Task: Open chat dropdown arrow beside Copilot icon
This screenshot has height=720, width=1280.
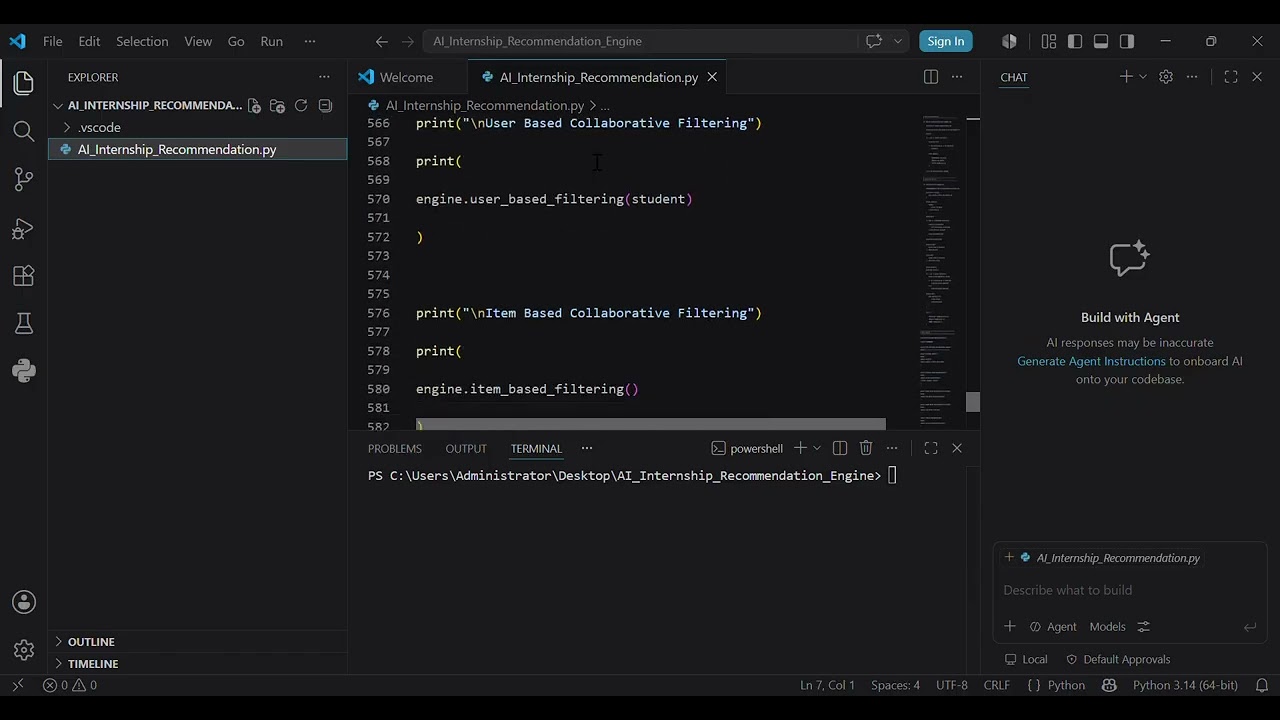Action: tap(898, 41)
